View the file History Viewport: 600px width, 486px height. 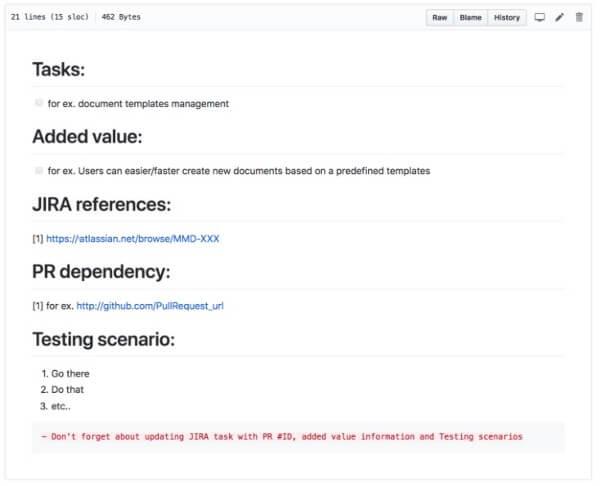(x=507, y=17)
